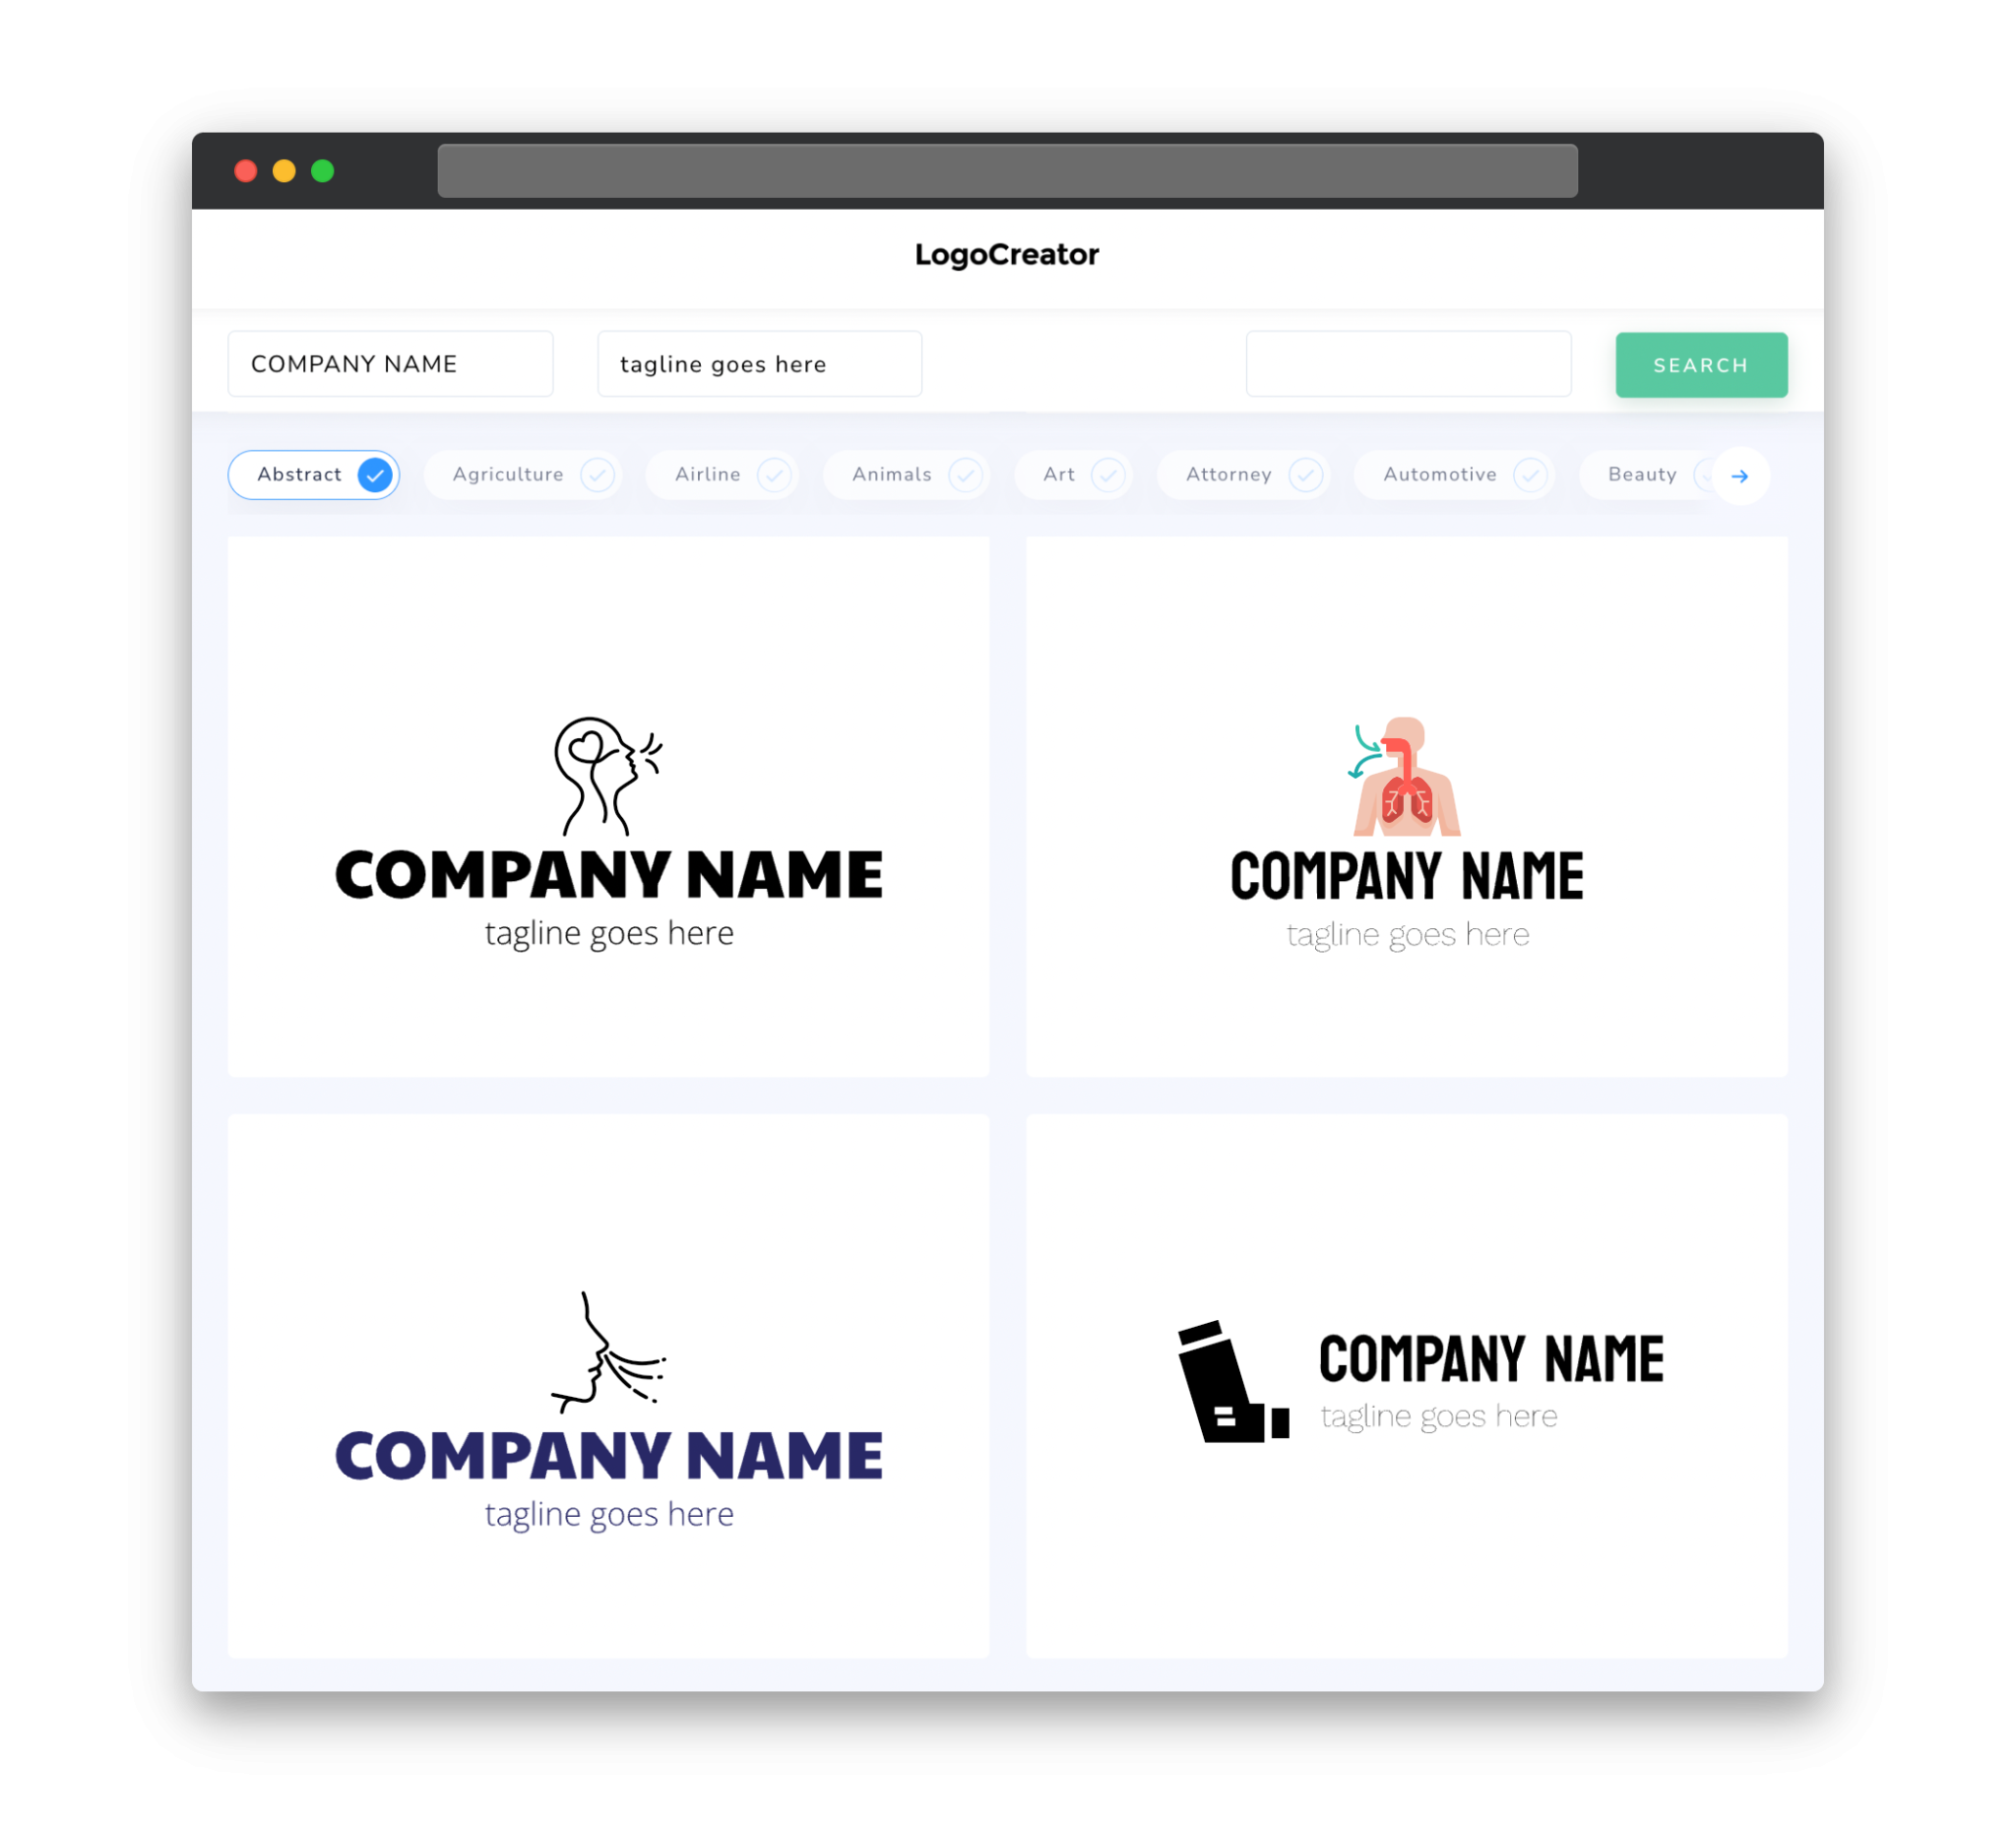This screenshot has height=1824, width=2016.
Task: Click the Company Name input field
Action: pos(392,363)
